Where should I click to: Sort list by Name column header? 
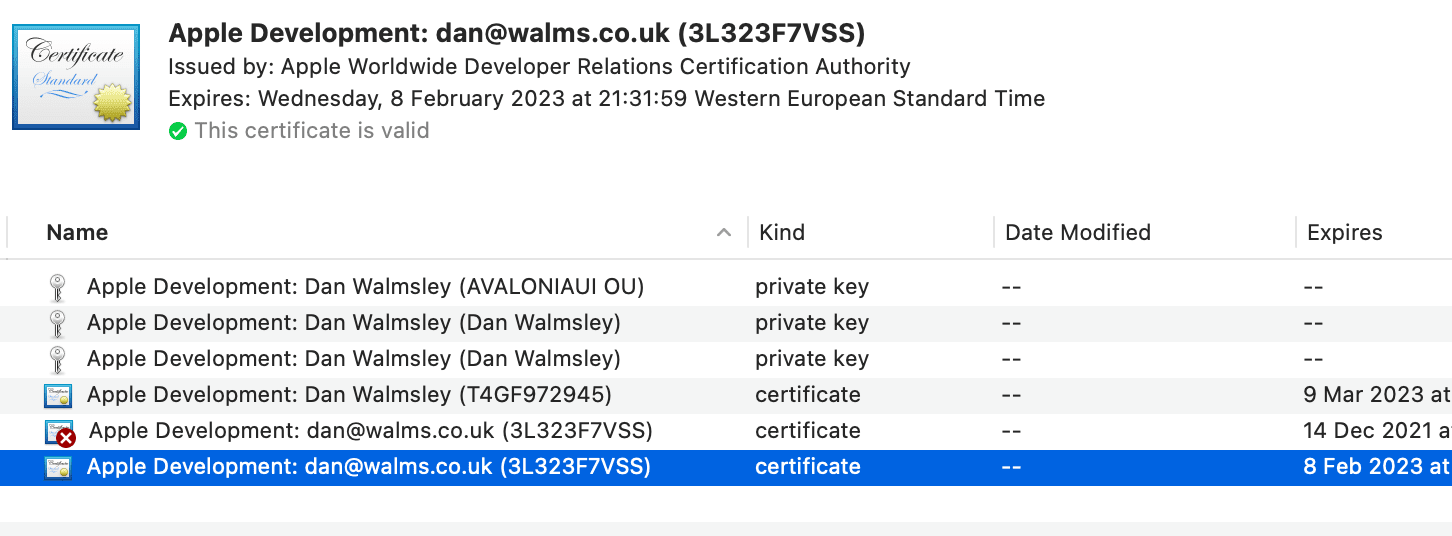78,233
